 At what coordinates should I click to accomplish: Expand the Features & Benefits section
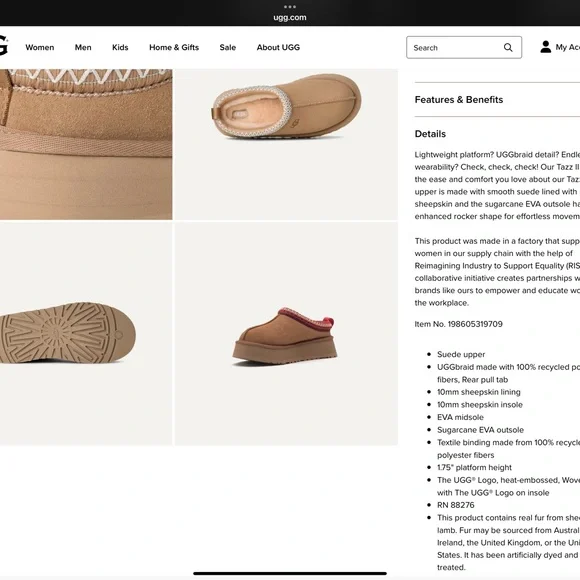pos(459,100)
